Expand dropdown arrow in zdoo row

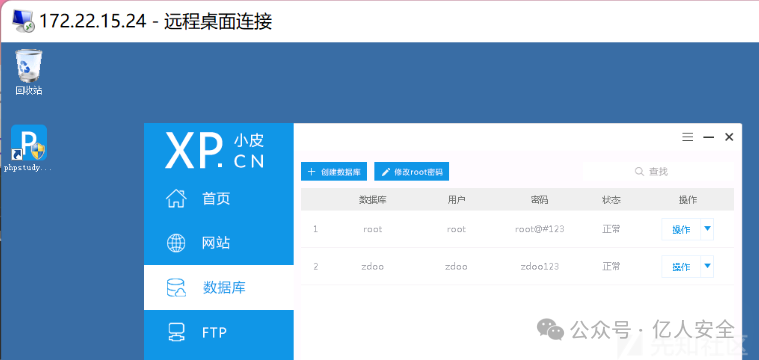(707, 266)
